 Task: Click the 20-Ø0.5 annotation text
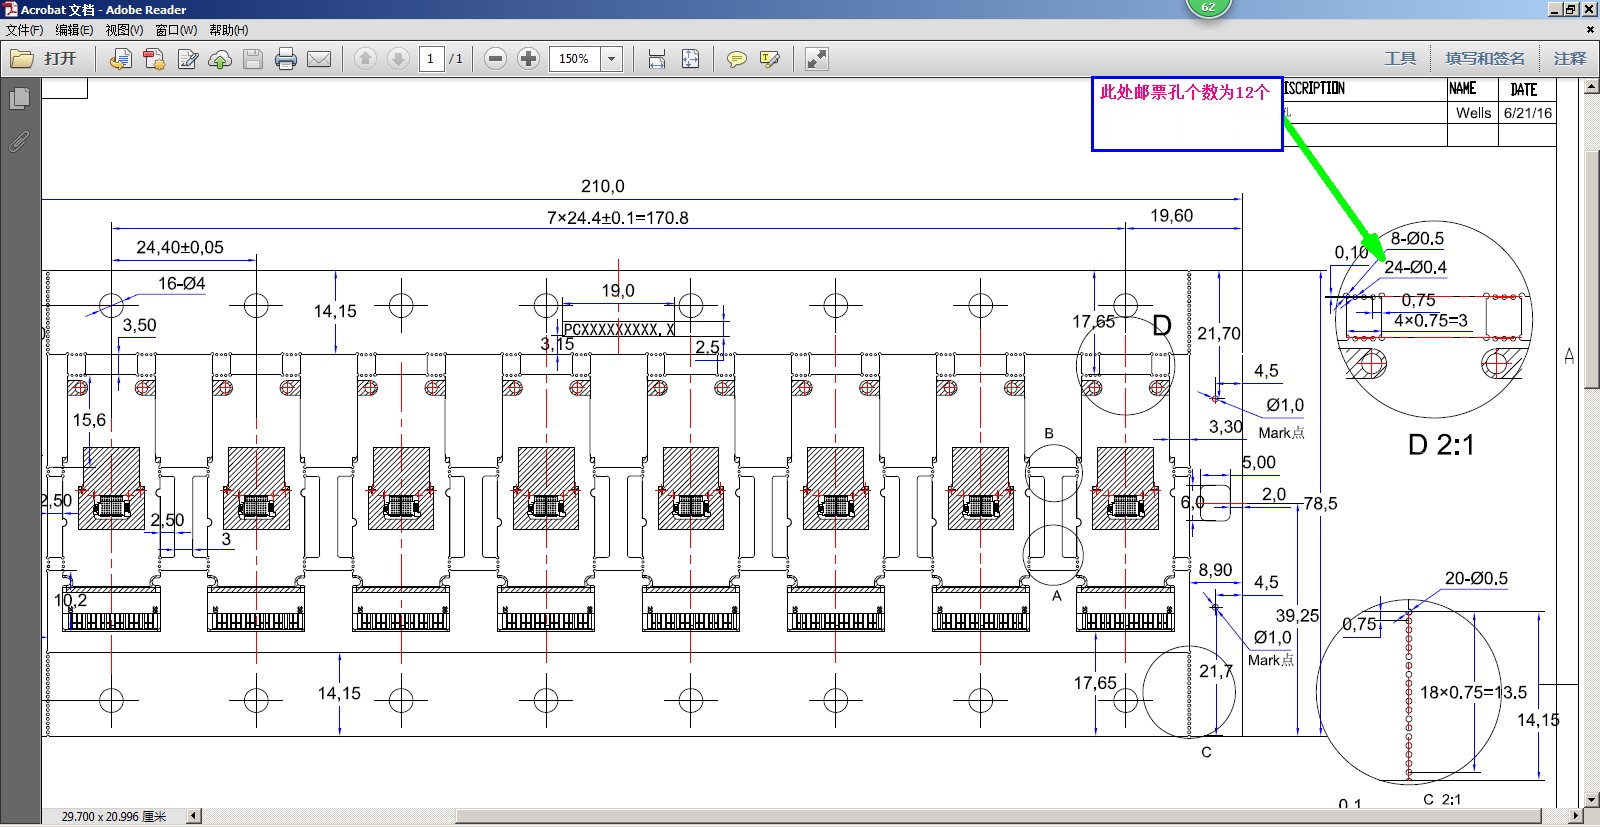coord(1476,579)
